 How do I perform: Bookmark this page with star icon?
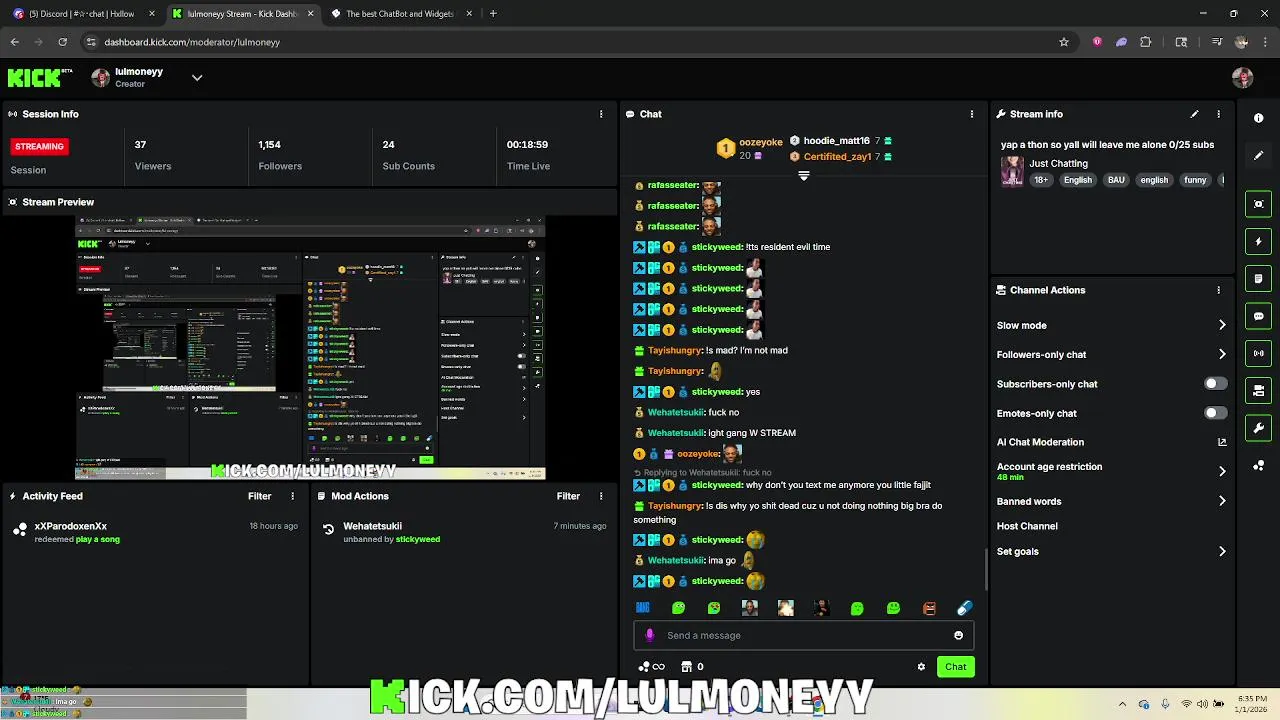1064,42
